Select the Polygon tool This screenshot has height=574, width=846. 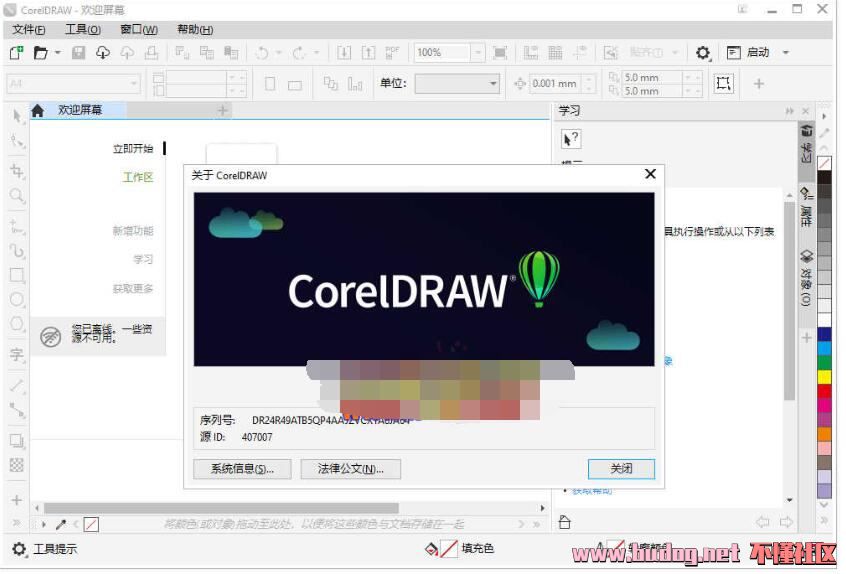pyautogui.click(x=17, y=324)
